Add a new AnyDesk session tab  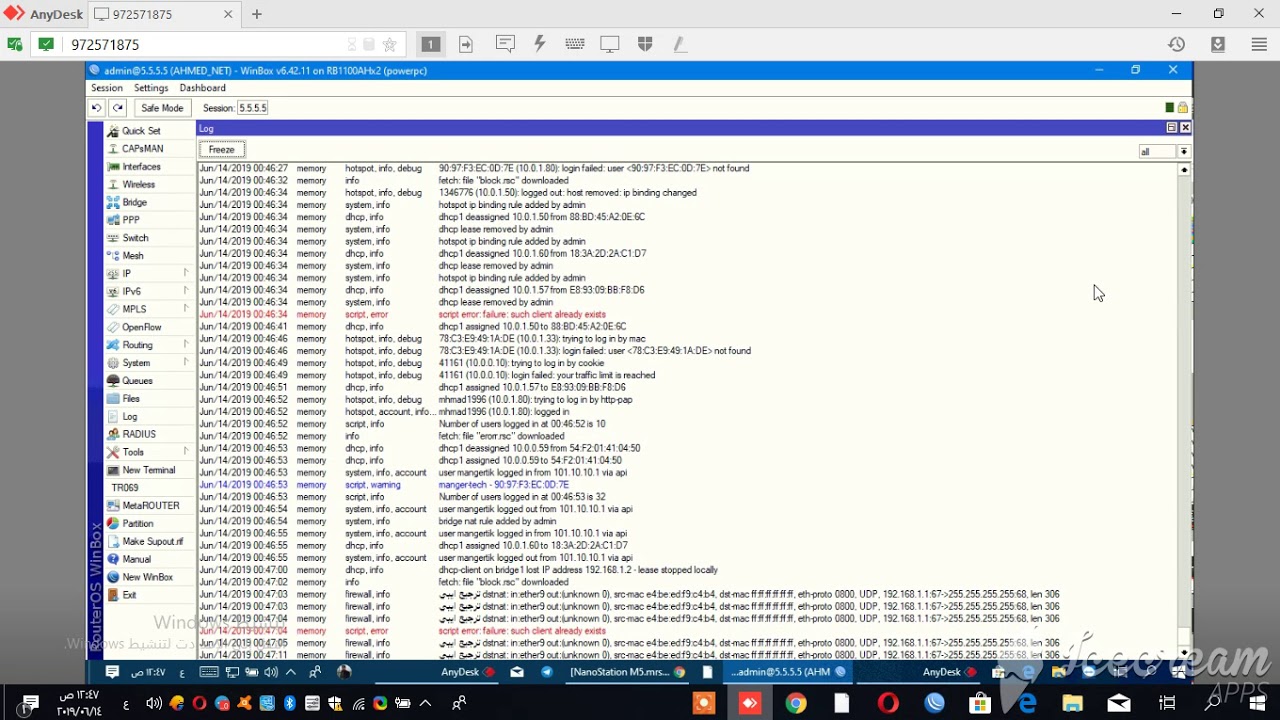(257, 15)
